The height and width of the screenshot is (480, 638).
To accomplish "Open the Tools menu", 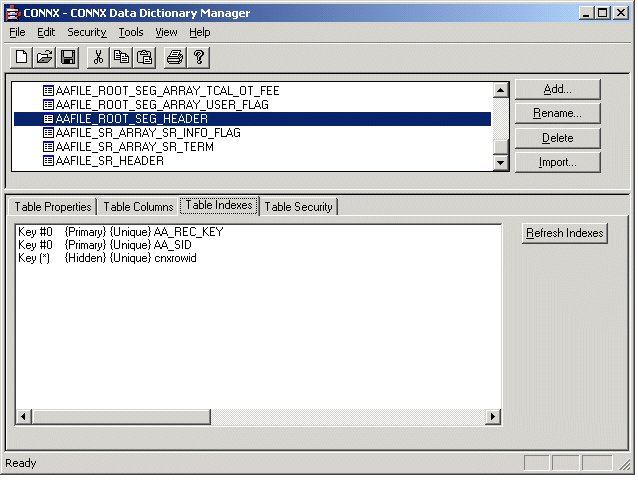I will click(x=130, y=32).
